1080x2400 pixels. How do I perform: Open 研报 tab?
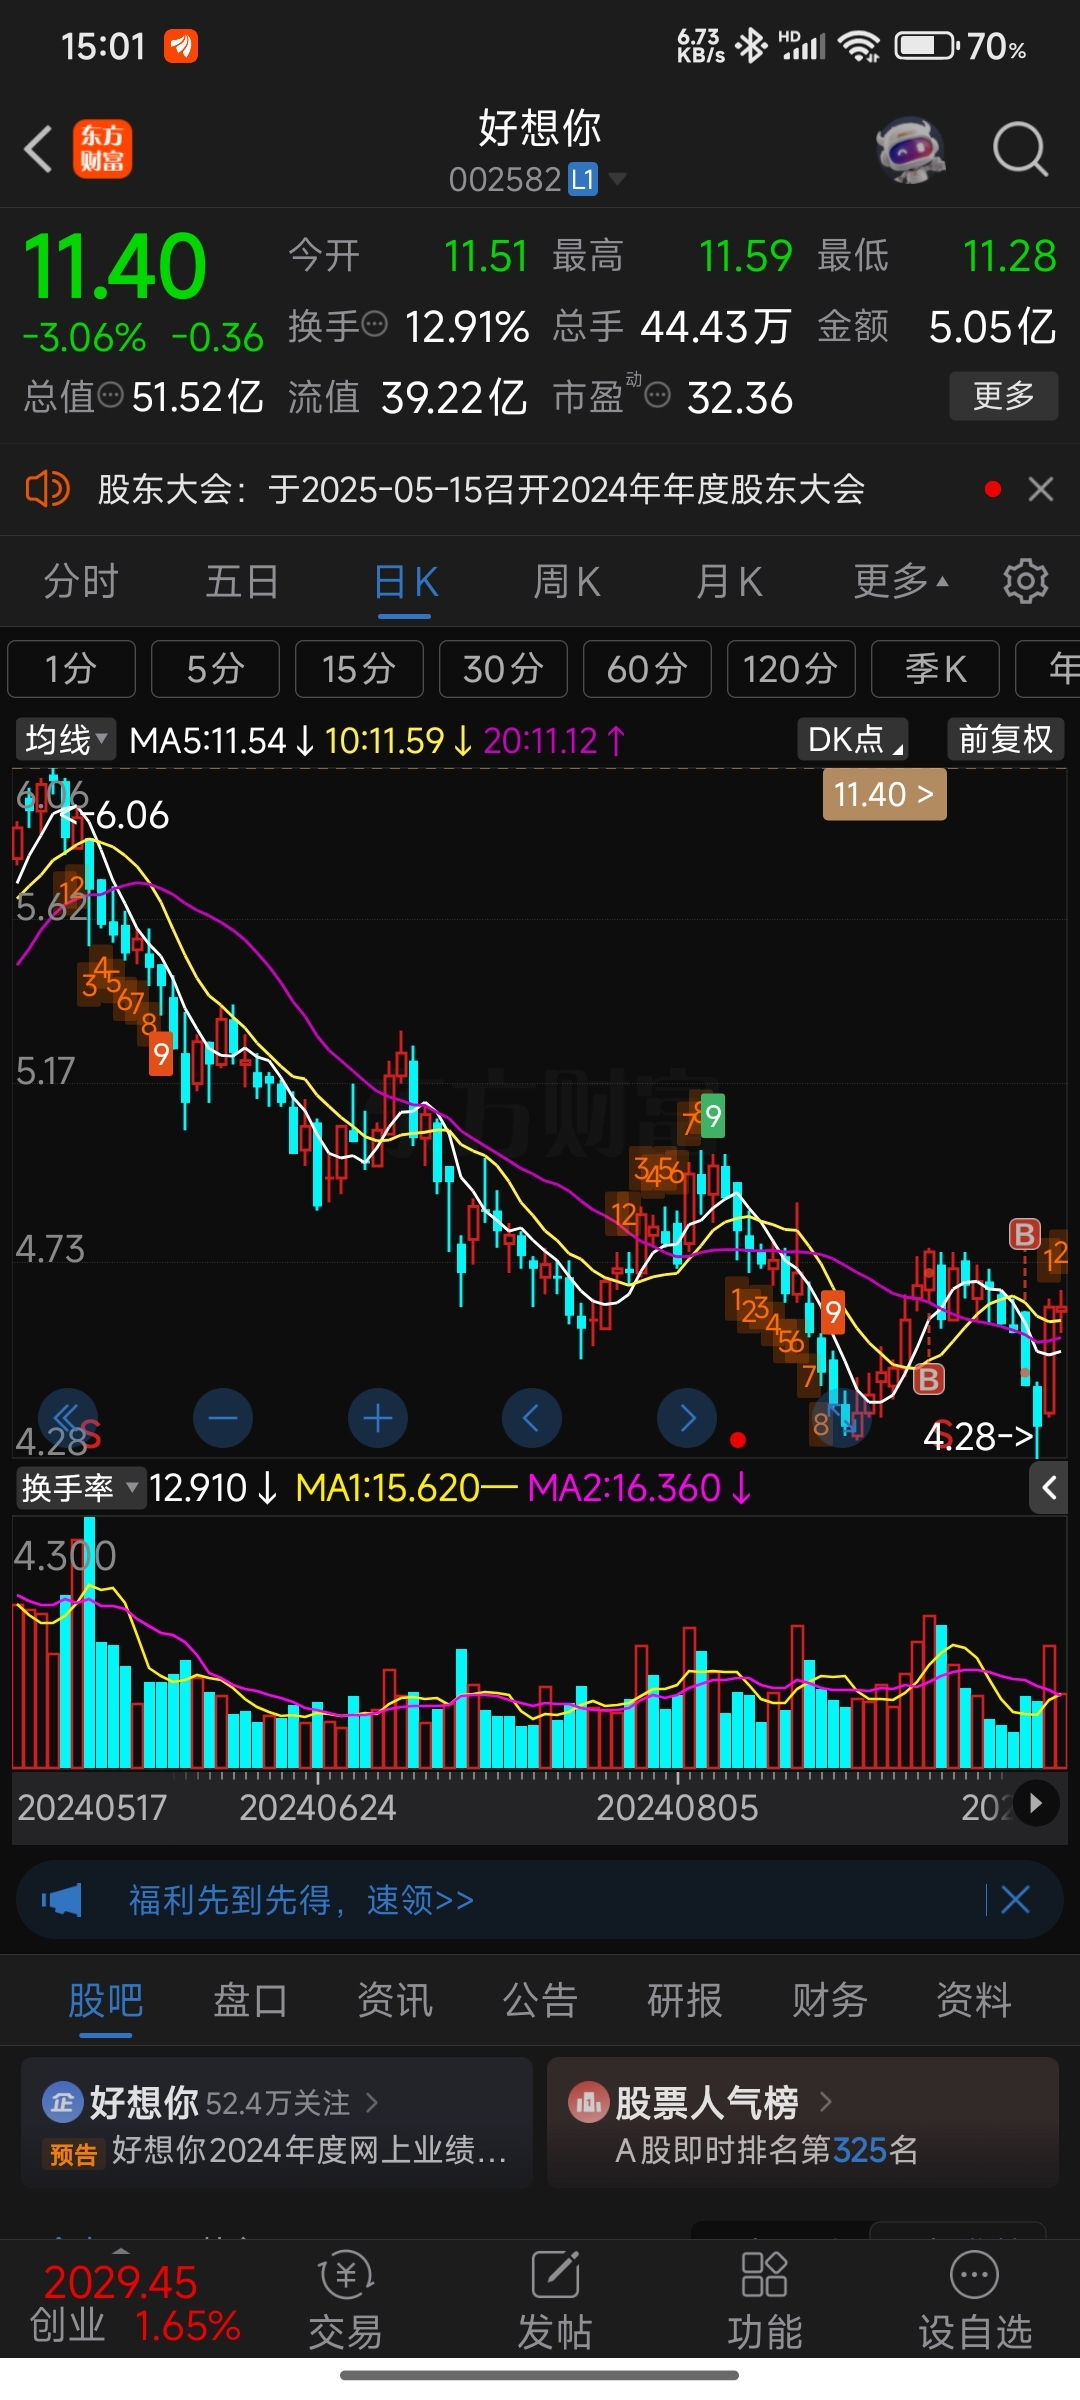point(685,2000)
